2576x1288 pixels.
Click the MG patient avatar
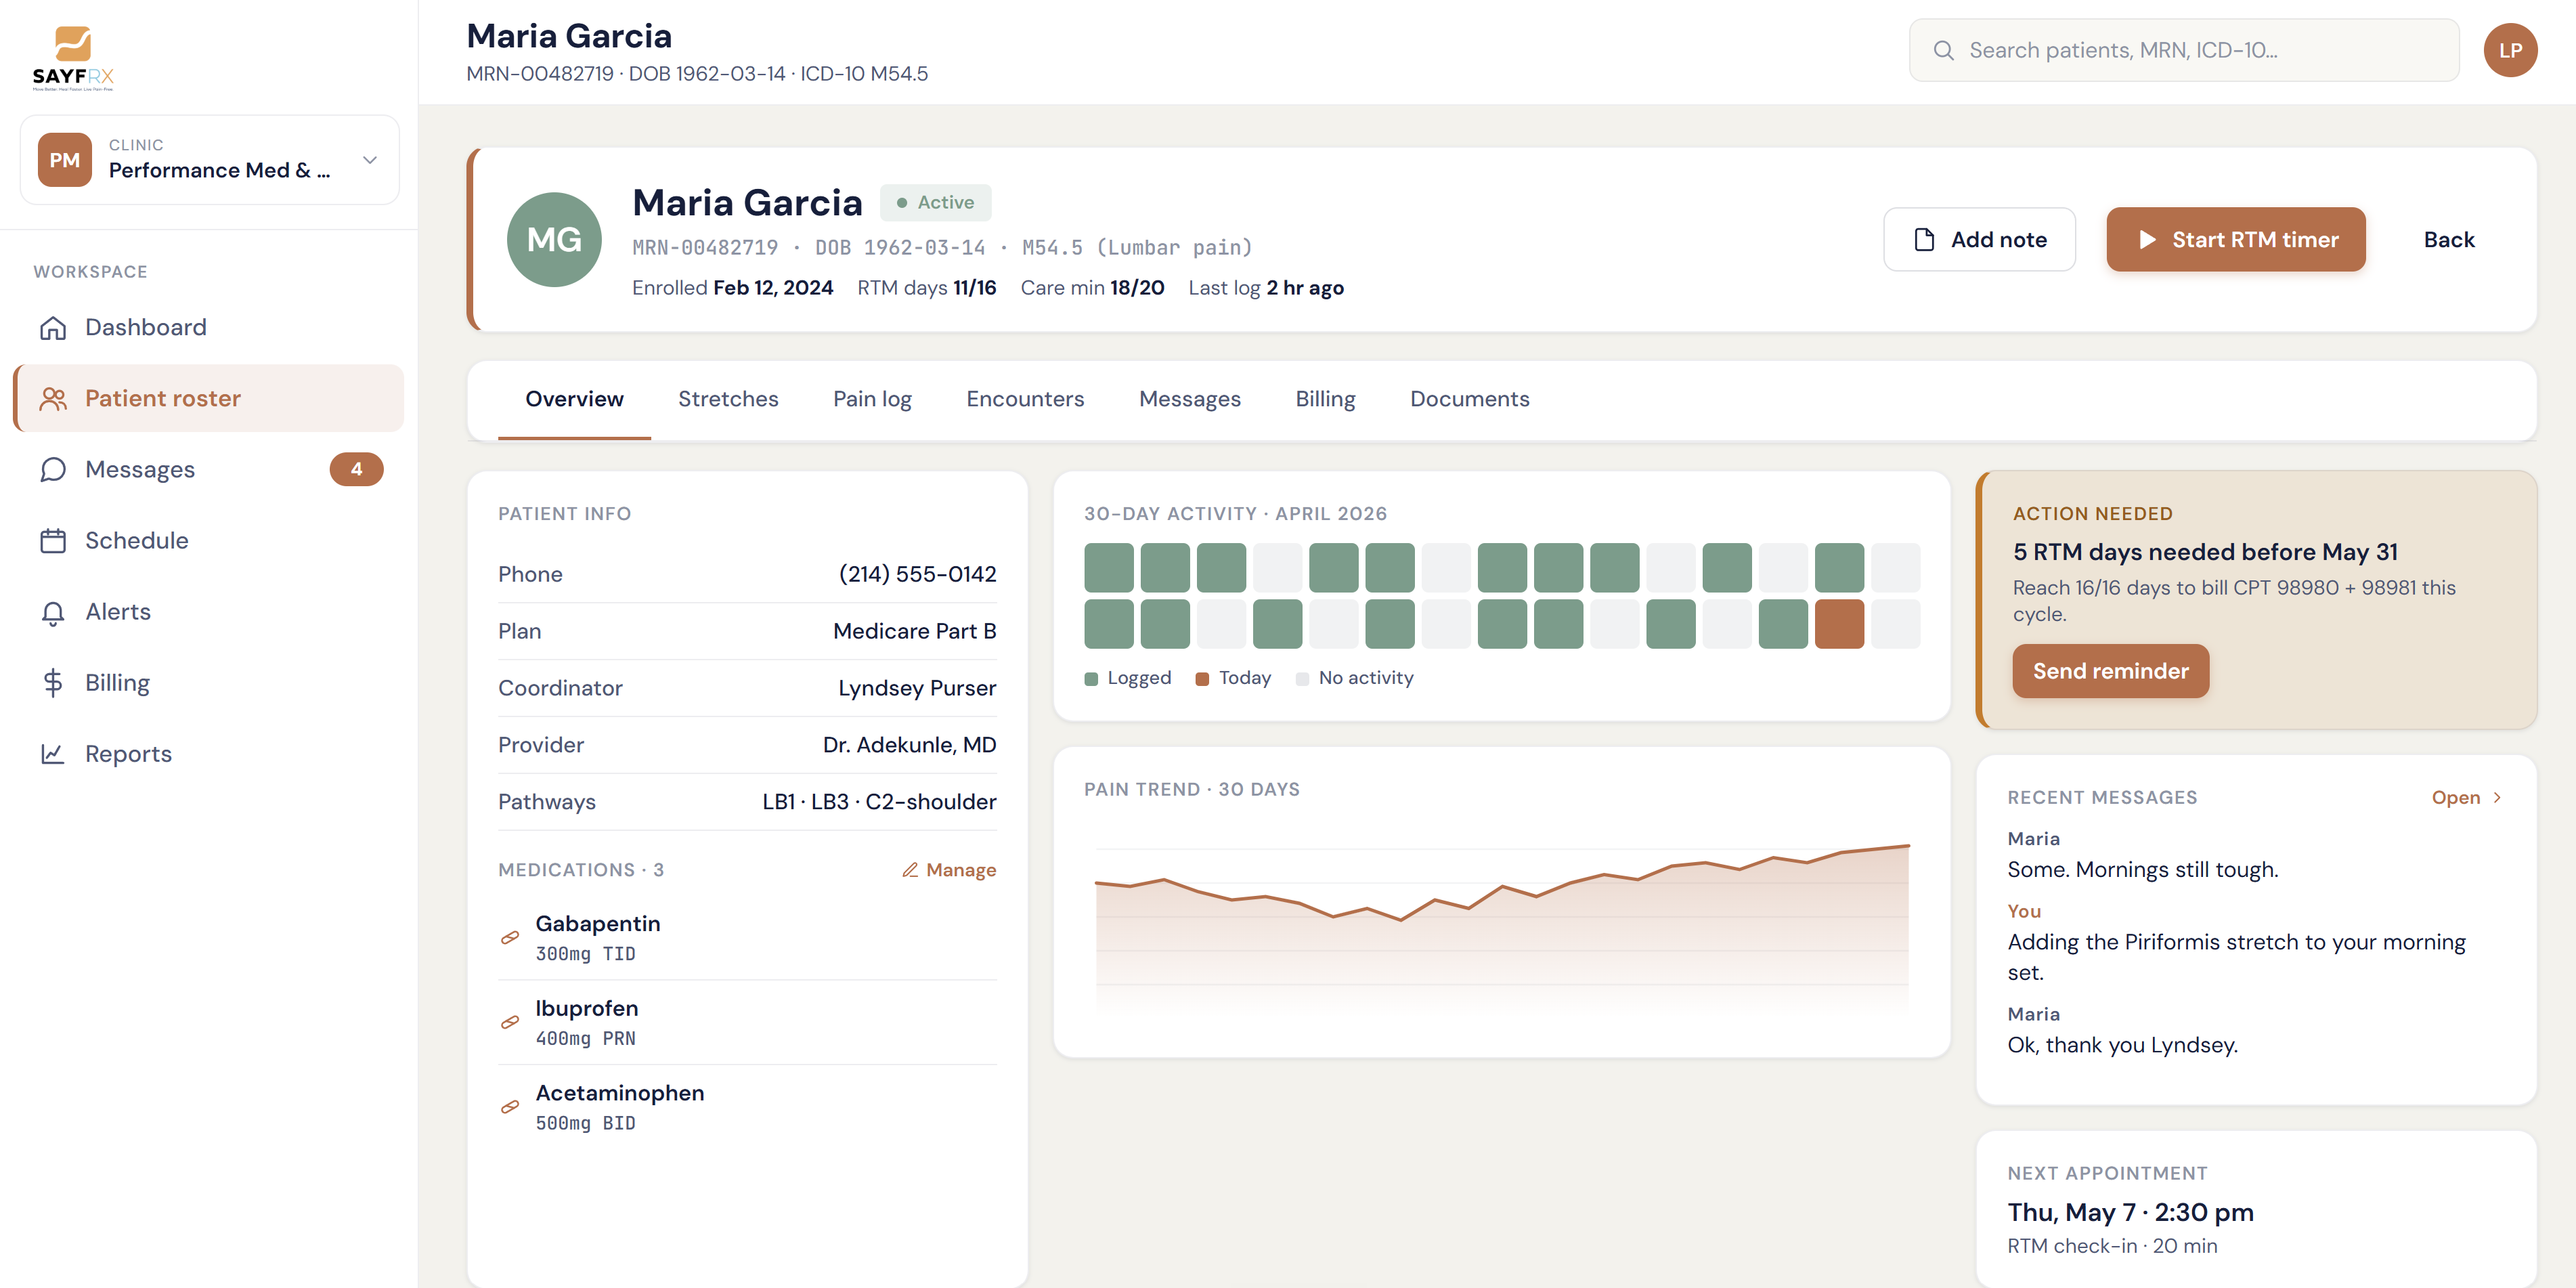pos(554,240)
